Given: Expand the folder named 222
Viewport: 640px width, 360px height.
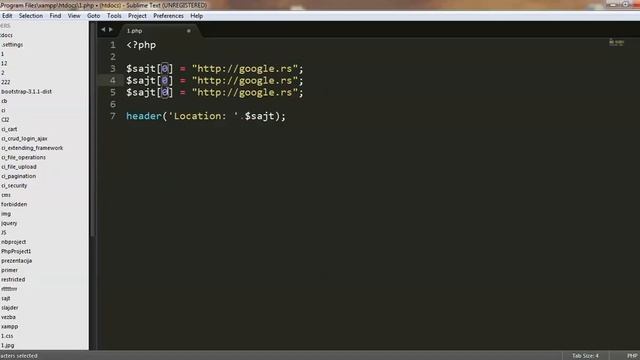Looking at the screenshot, I should (x=6, y=82).
